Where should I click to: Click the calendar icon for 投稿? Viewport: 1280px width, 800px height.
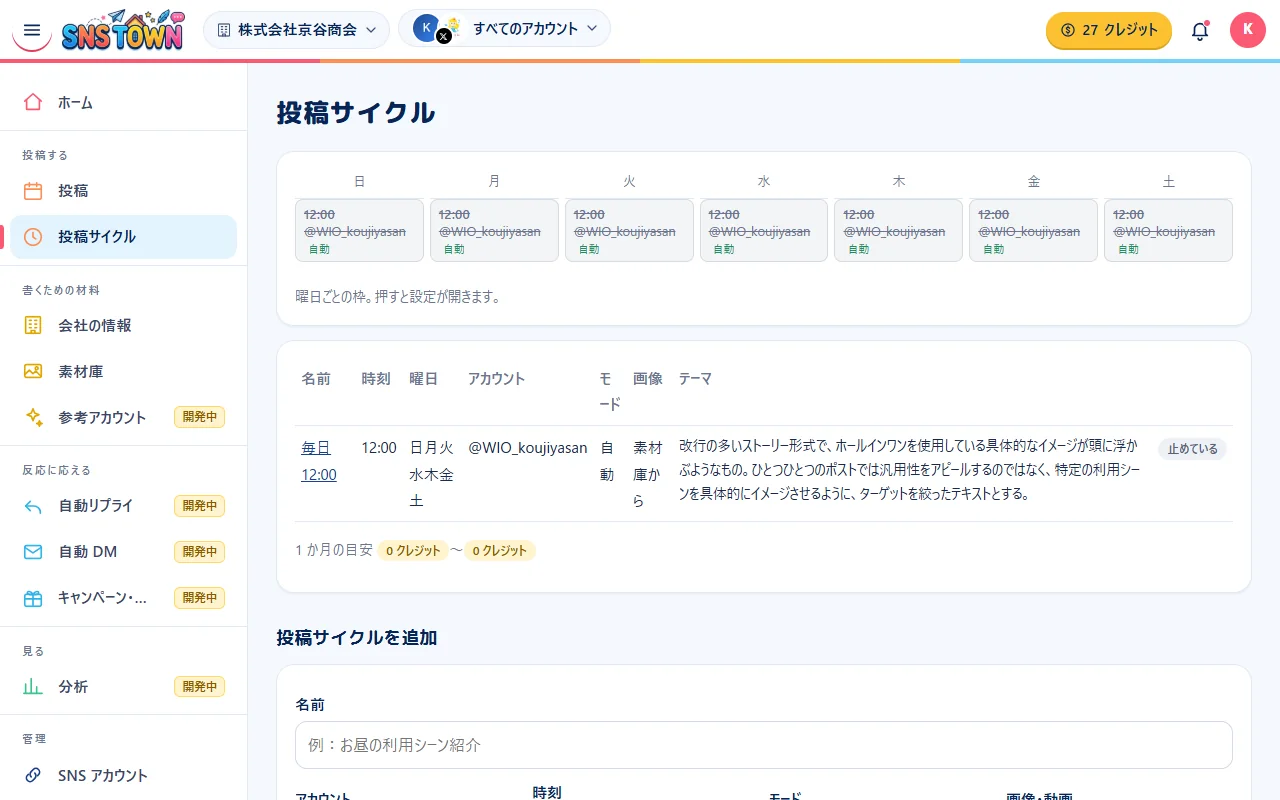pyautogui.click(x=33, y=191)
